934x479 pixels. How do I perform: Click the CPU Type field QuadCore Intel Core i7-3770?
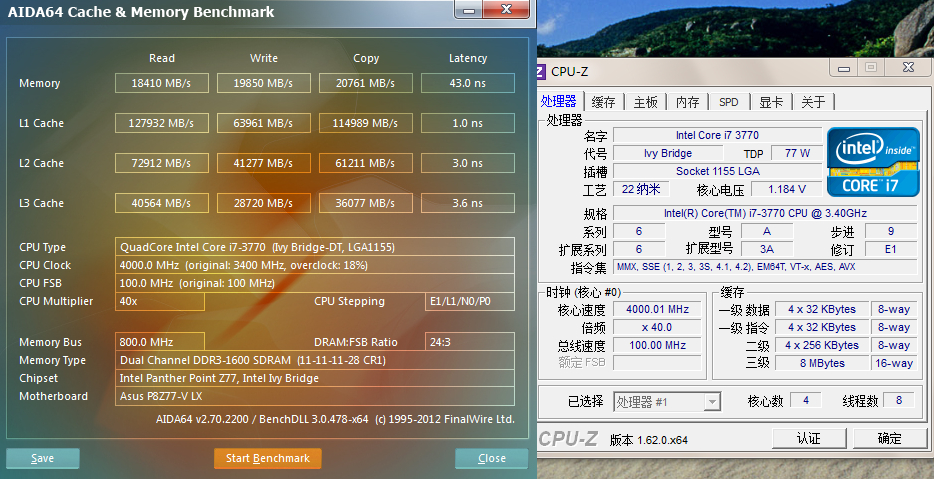[315, 247]
